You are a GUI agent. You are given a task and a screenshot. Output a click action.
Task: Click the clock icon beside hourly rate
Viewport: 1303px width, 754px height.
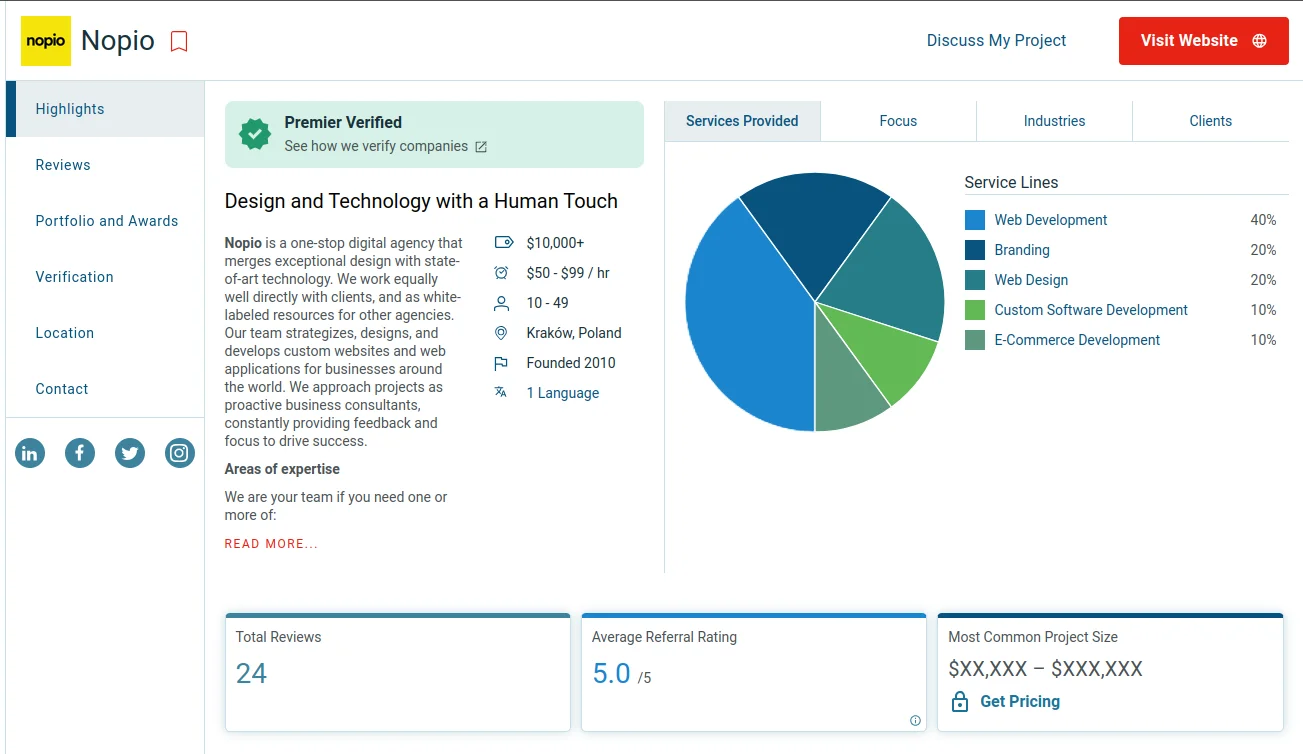pos(502,273)
